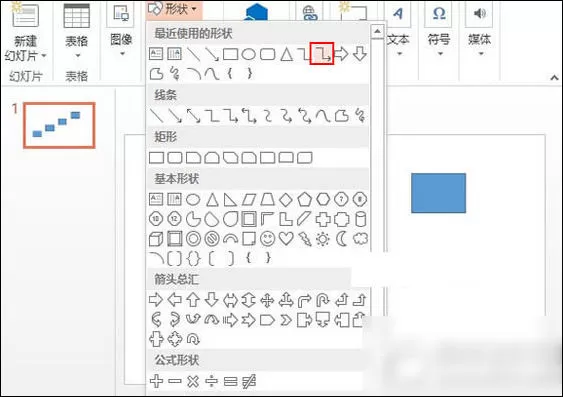Select the down arrow in recently used shapes

[360, 54]
